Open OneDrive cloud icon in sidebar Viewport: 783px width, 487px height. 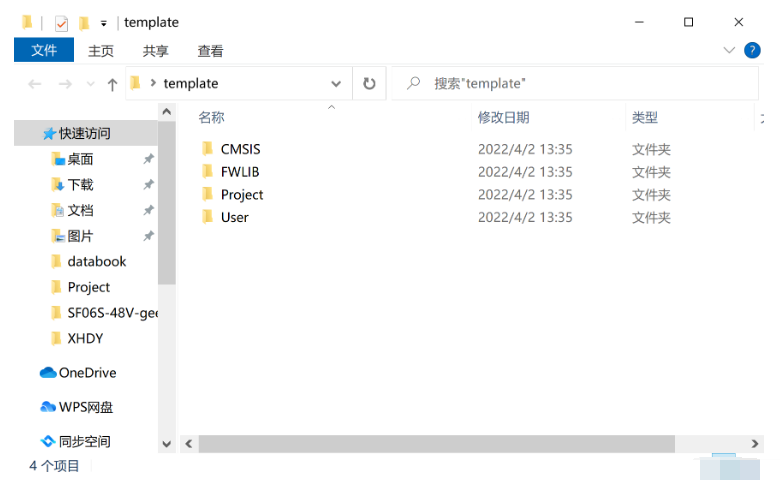[x=48, y=373]
